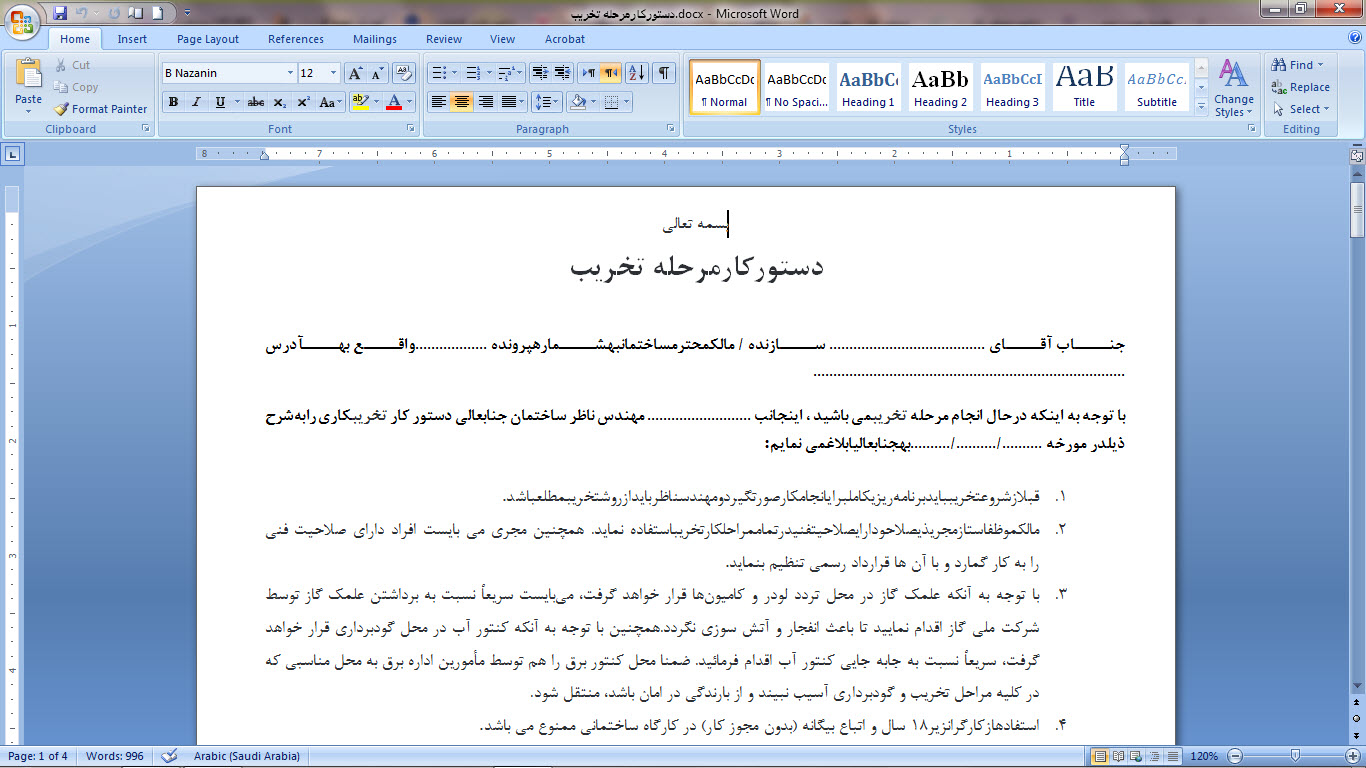Apply superscript formatting
Image resolution: width=1366 pixels, height=768 pixels.
(x=303, y=102)
